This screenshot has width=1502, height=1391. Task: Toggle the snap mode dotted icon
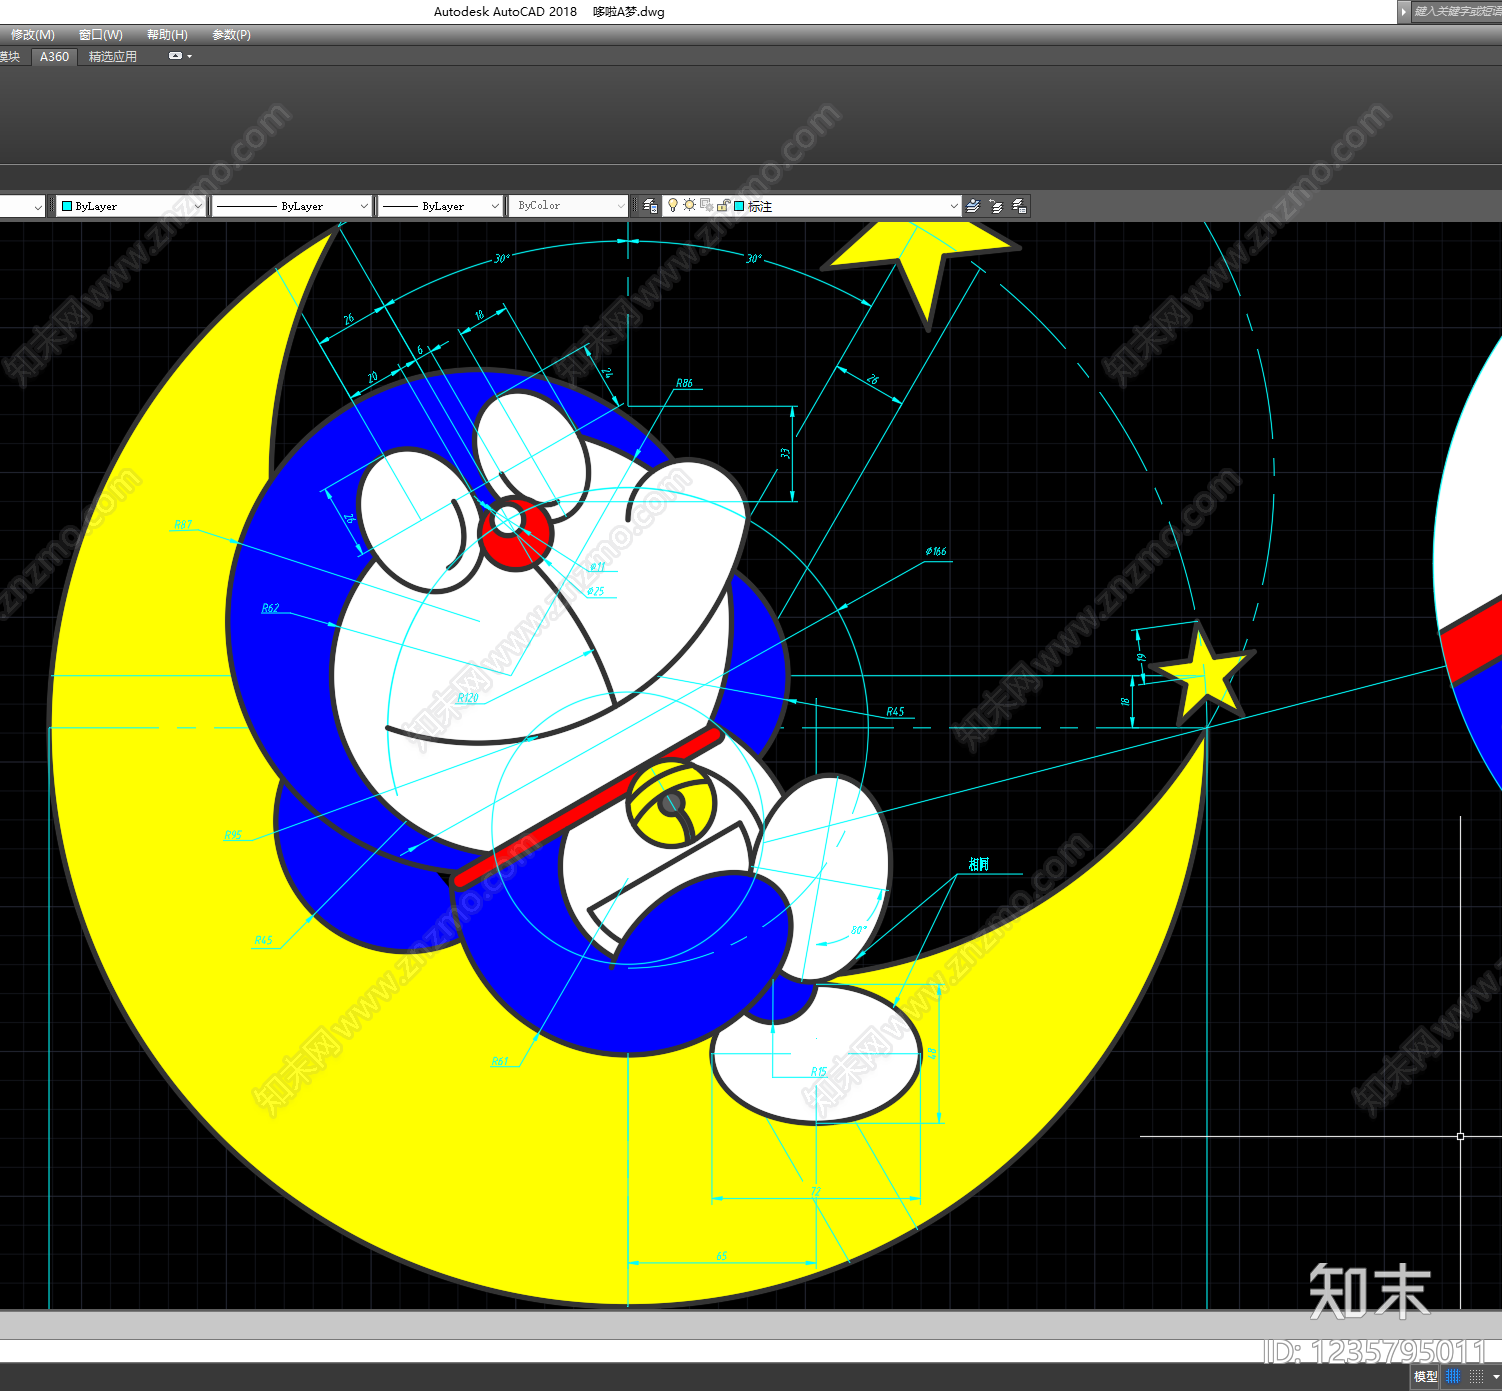[x=1476, y=1377]
